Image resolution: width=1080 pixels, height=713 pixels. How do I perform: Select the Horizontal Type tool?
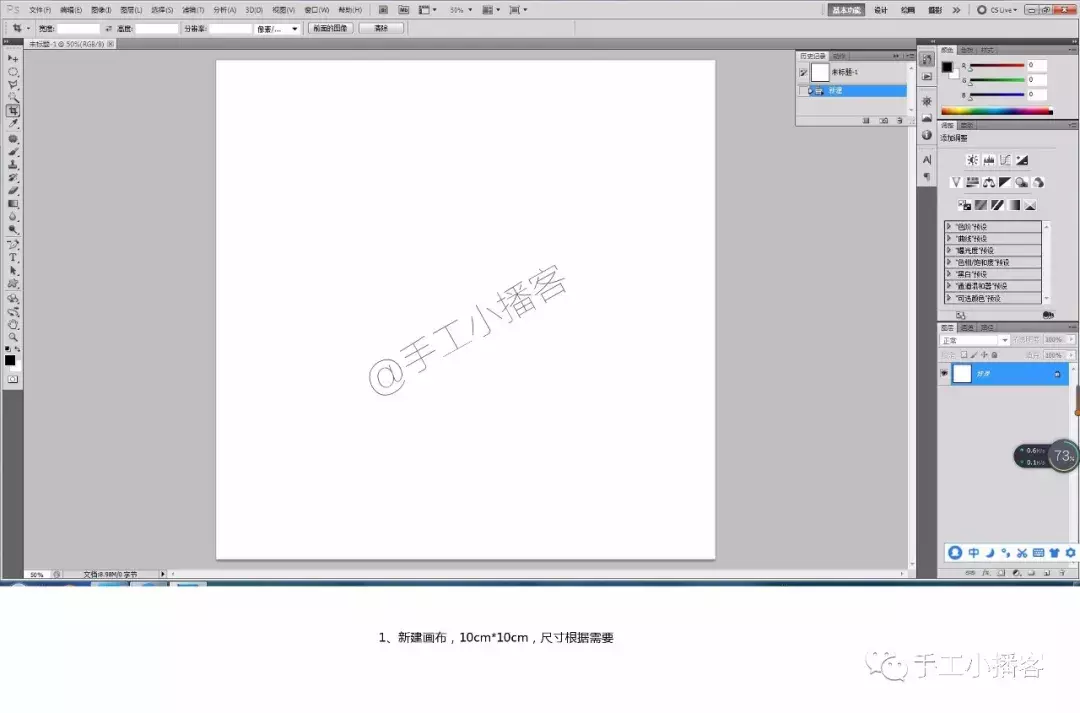(x=12, y=258)
